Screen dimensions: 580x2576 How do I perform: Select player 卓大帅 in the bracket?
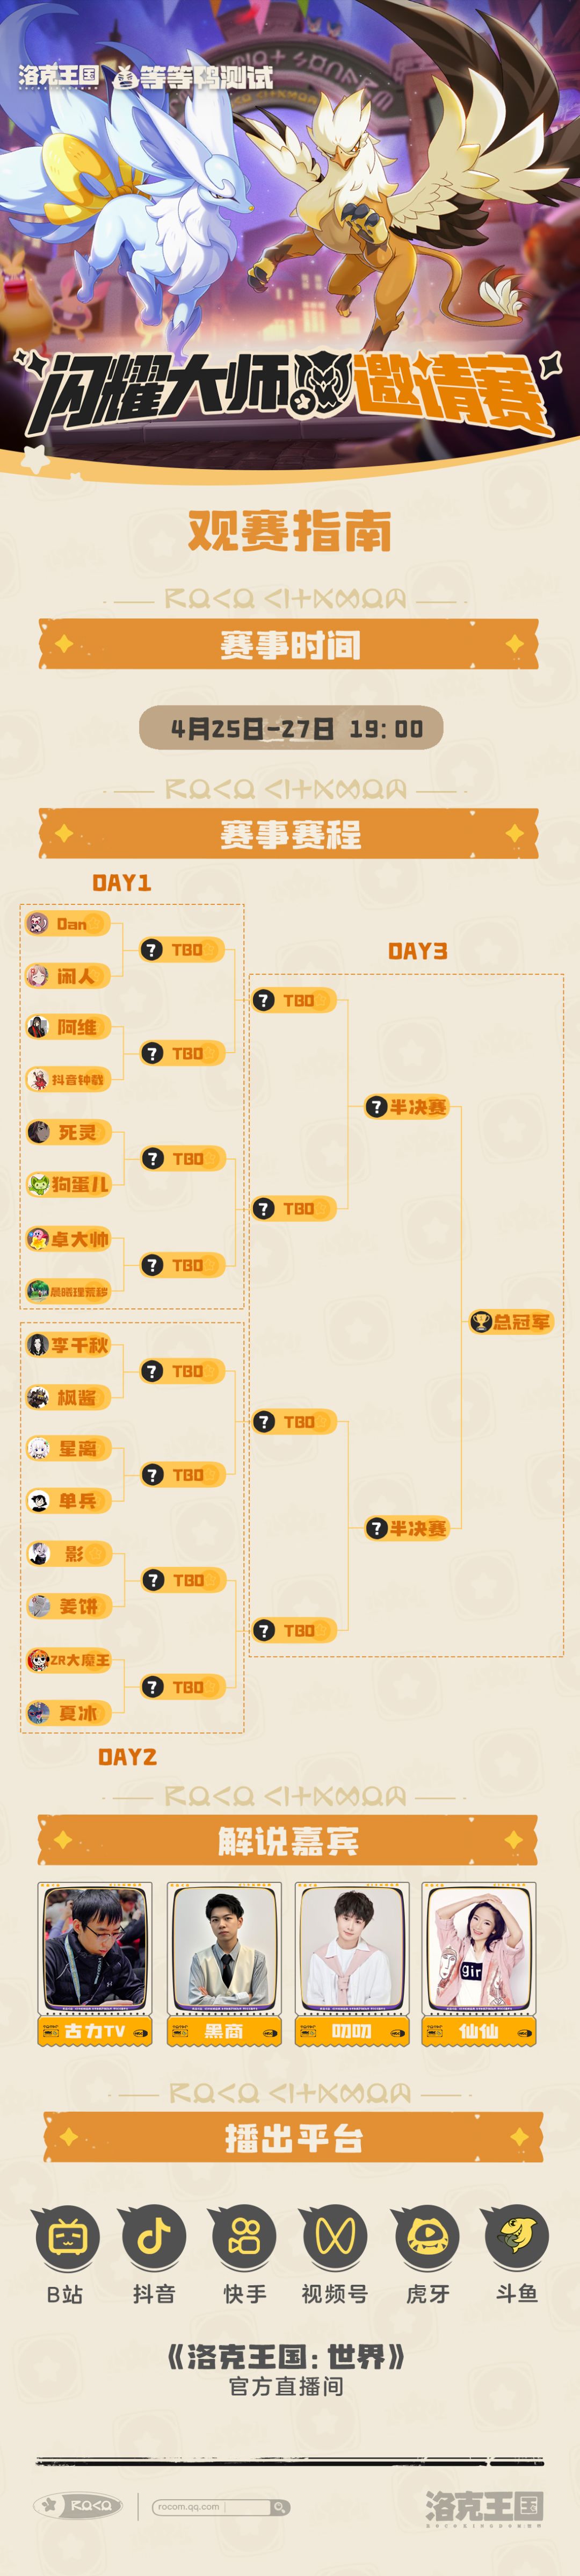68,1239
